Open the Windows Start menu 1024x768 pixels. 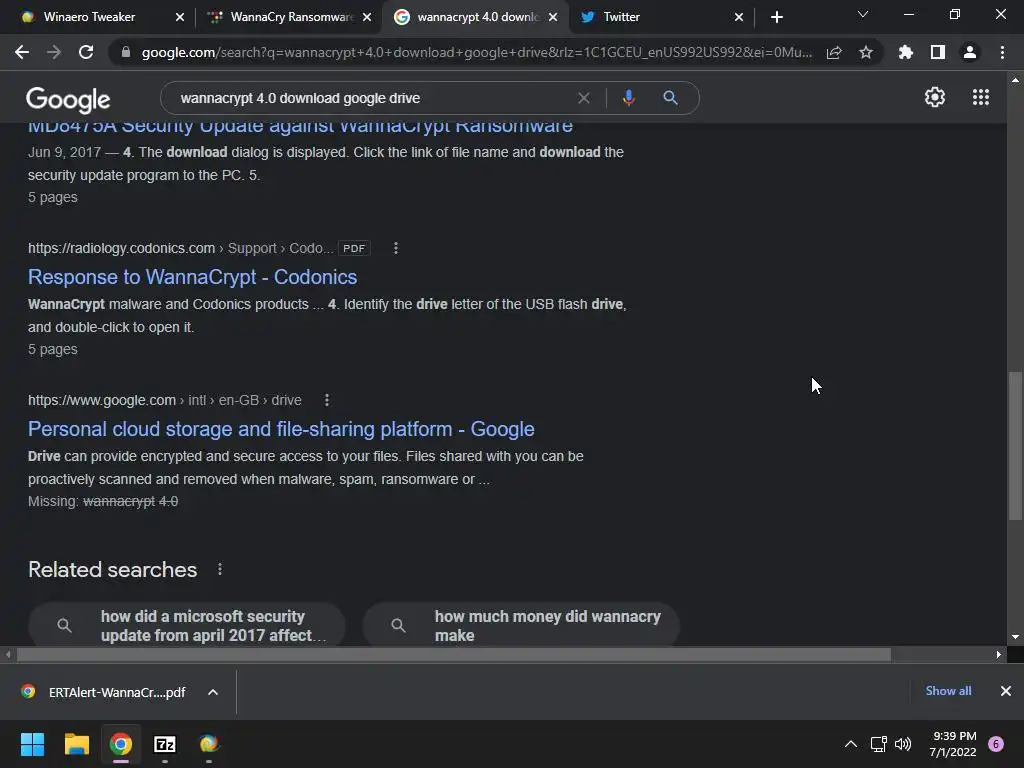point(32,744)
